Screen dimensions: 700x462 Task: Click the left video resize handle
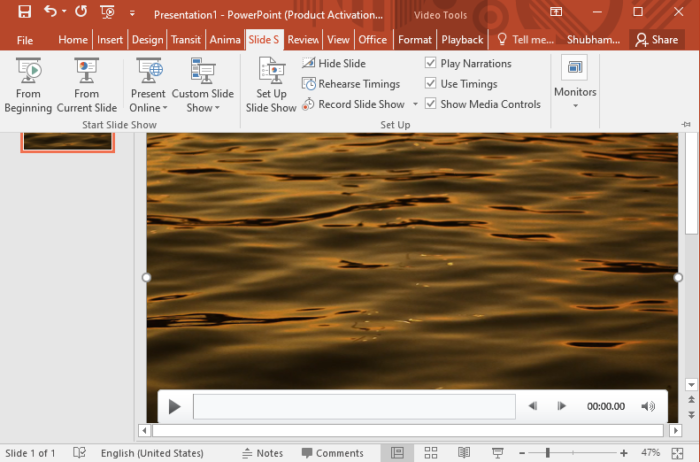click(x=146, y=278)
